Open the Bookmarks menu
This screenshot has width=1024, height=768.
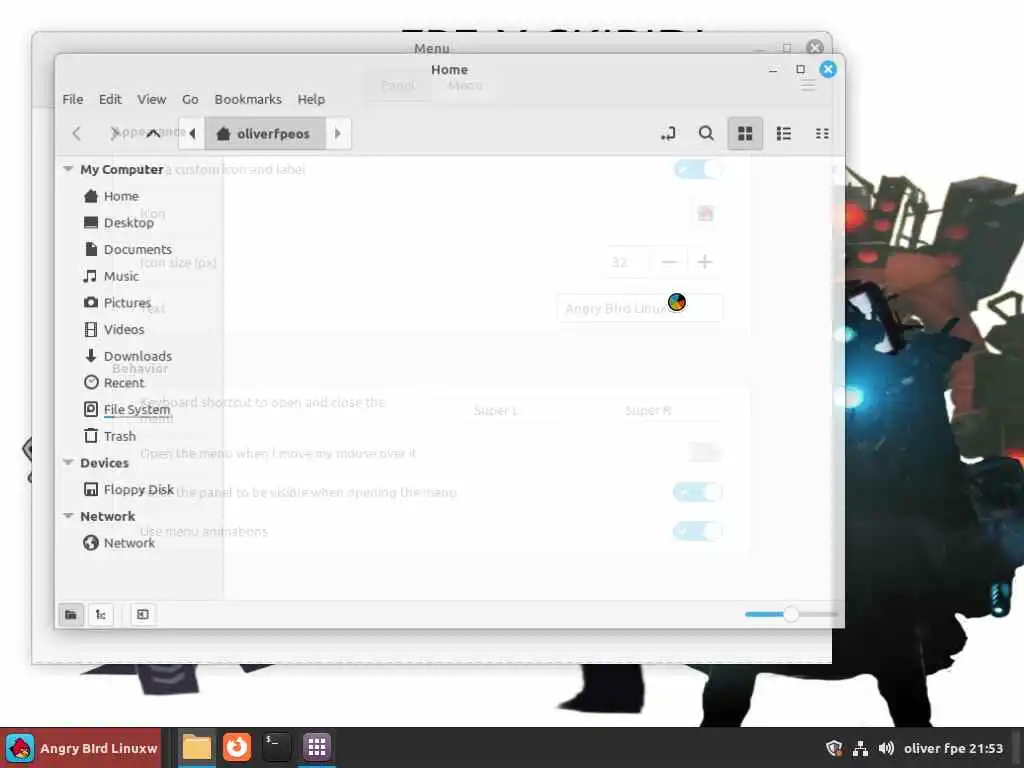[248, 99]
